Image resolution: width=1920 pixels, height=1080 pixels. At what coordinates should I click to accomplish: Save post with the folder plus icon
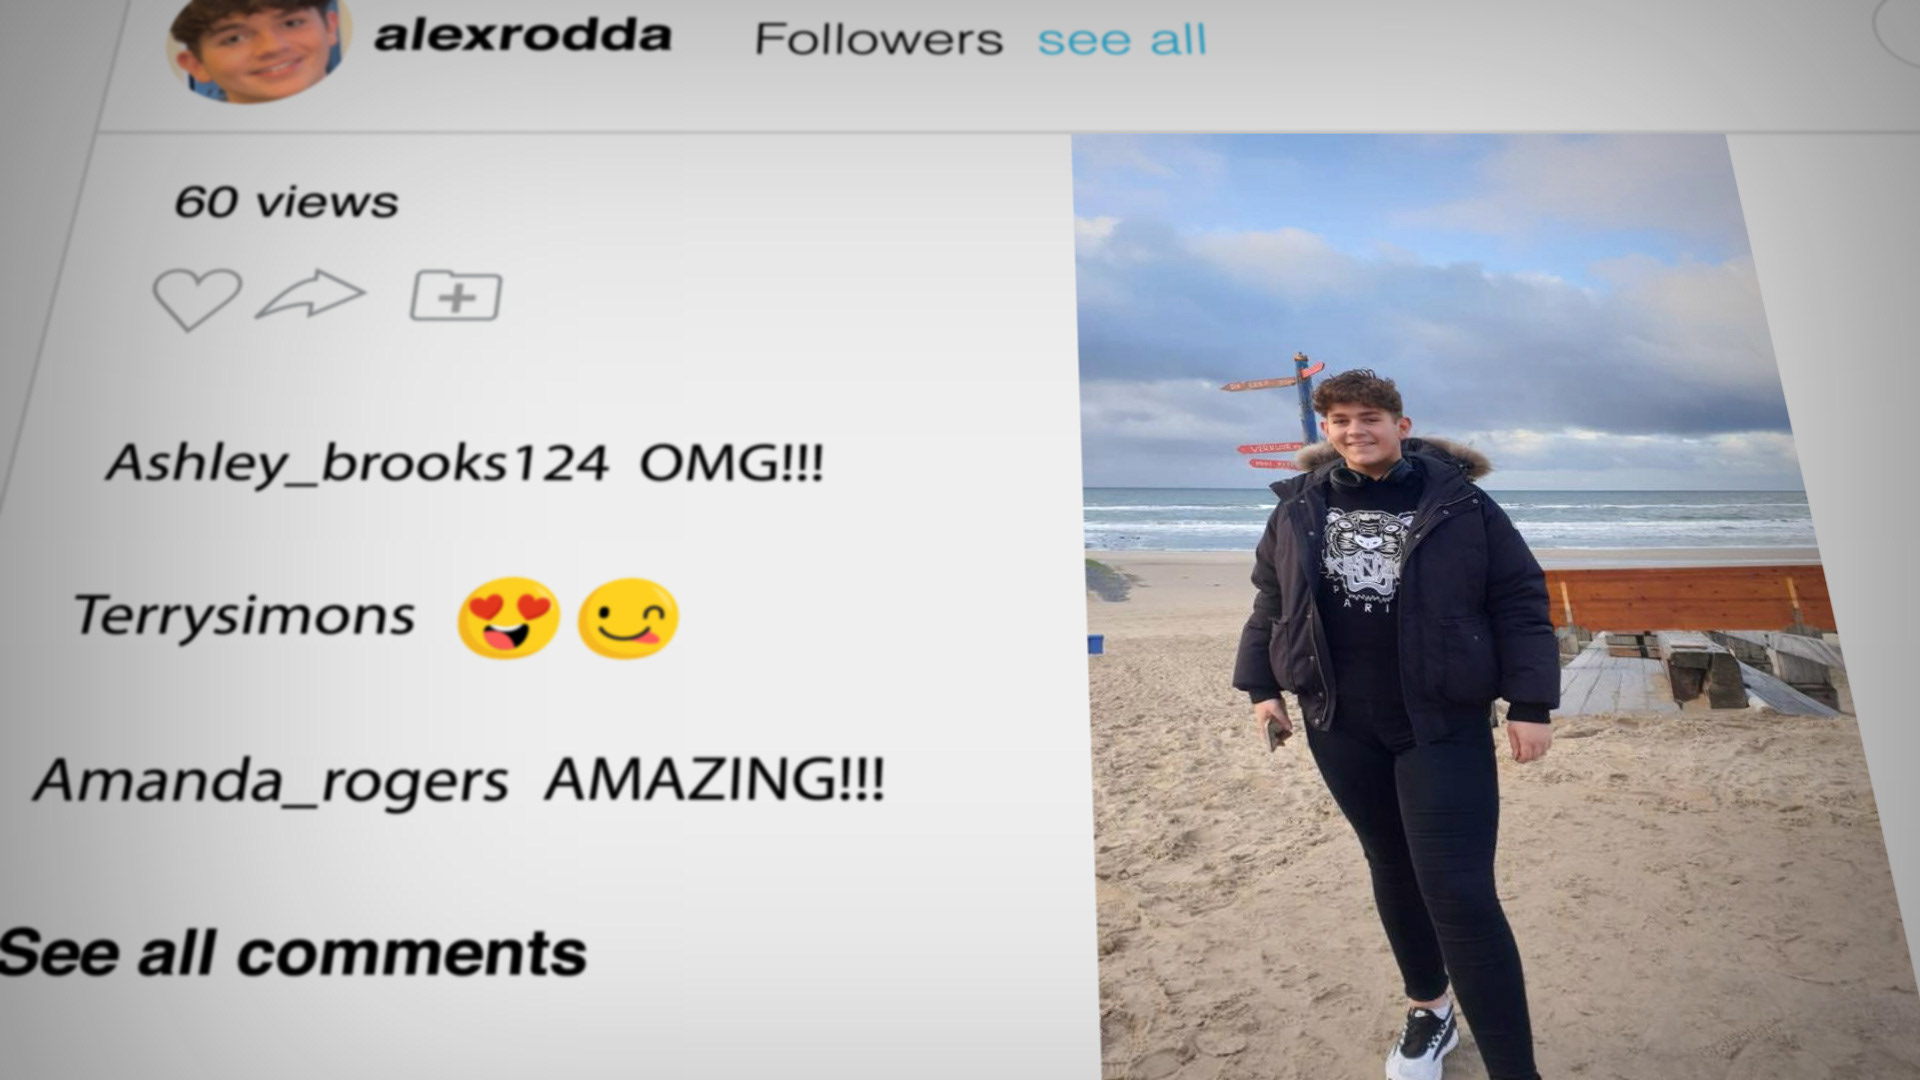[455, 296]
